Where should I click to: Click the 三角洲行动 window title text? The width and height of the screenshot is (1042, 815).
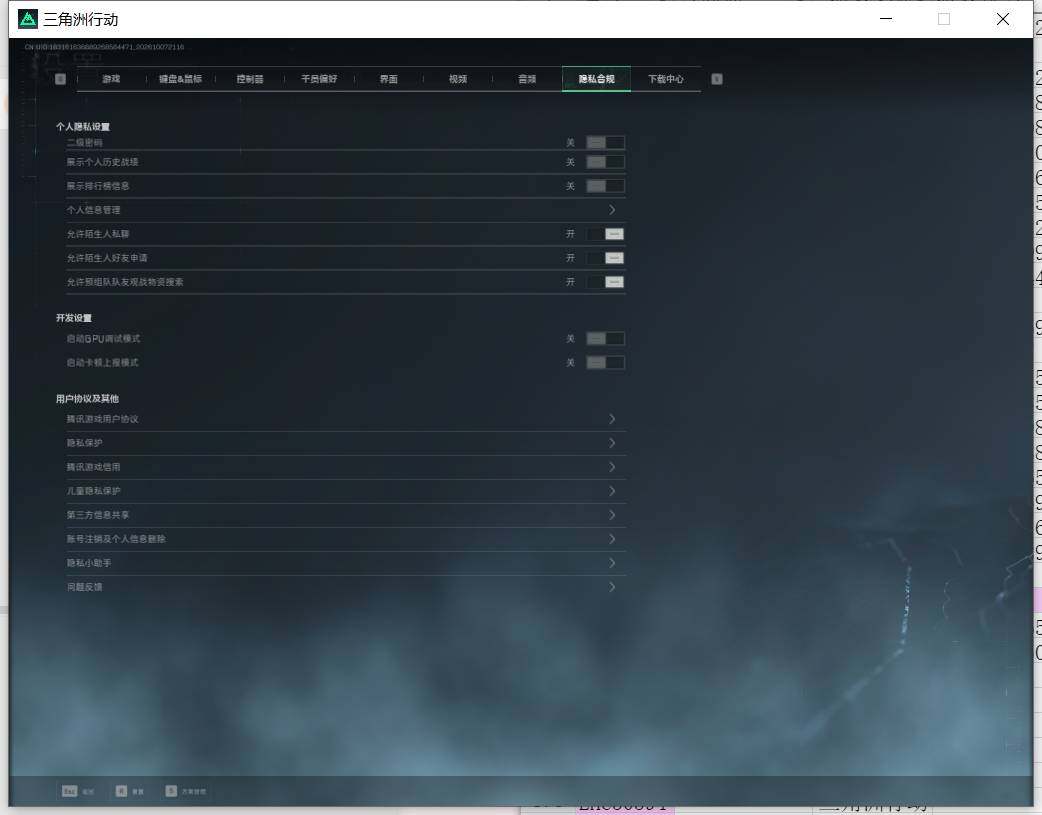pos(81,20)
